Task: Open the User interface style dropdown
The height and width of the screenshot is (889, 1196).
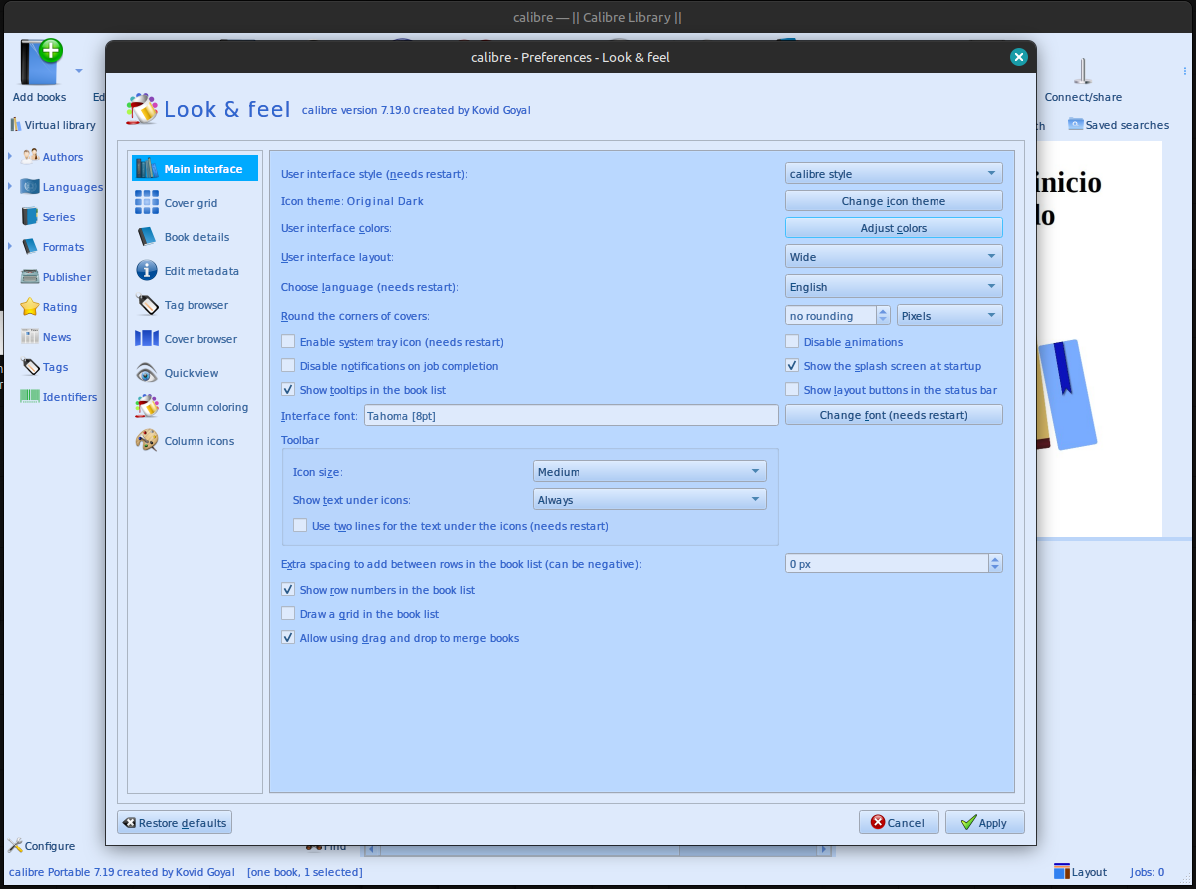Action: tap(893, 174)
